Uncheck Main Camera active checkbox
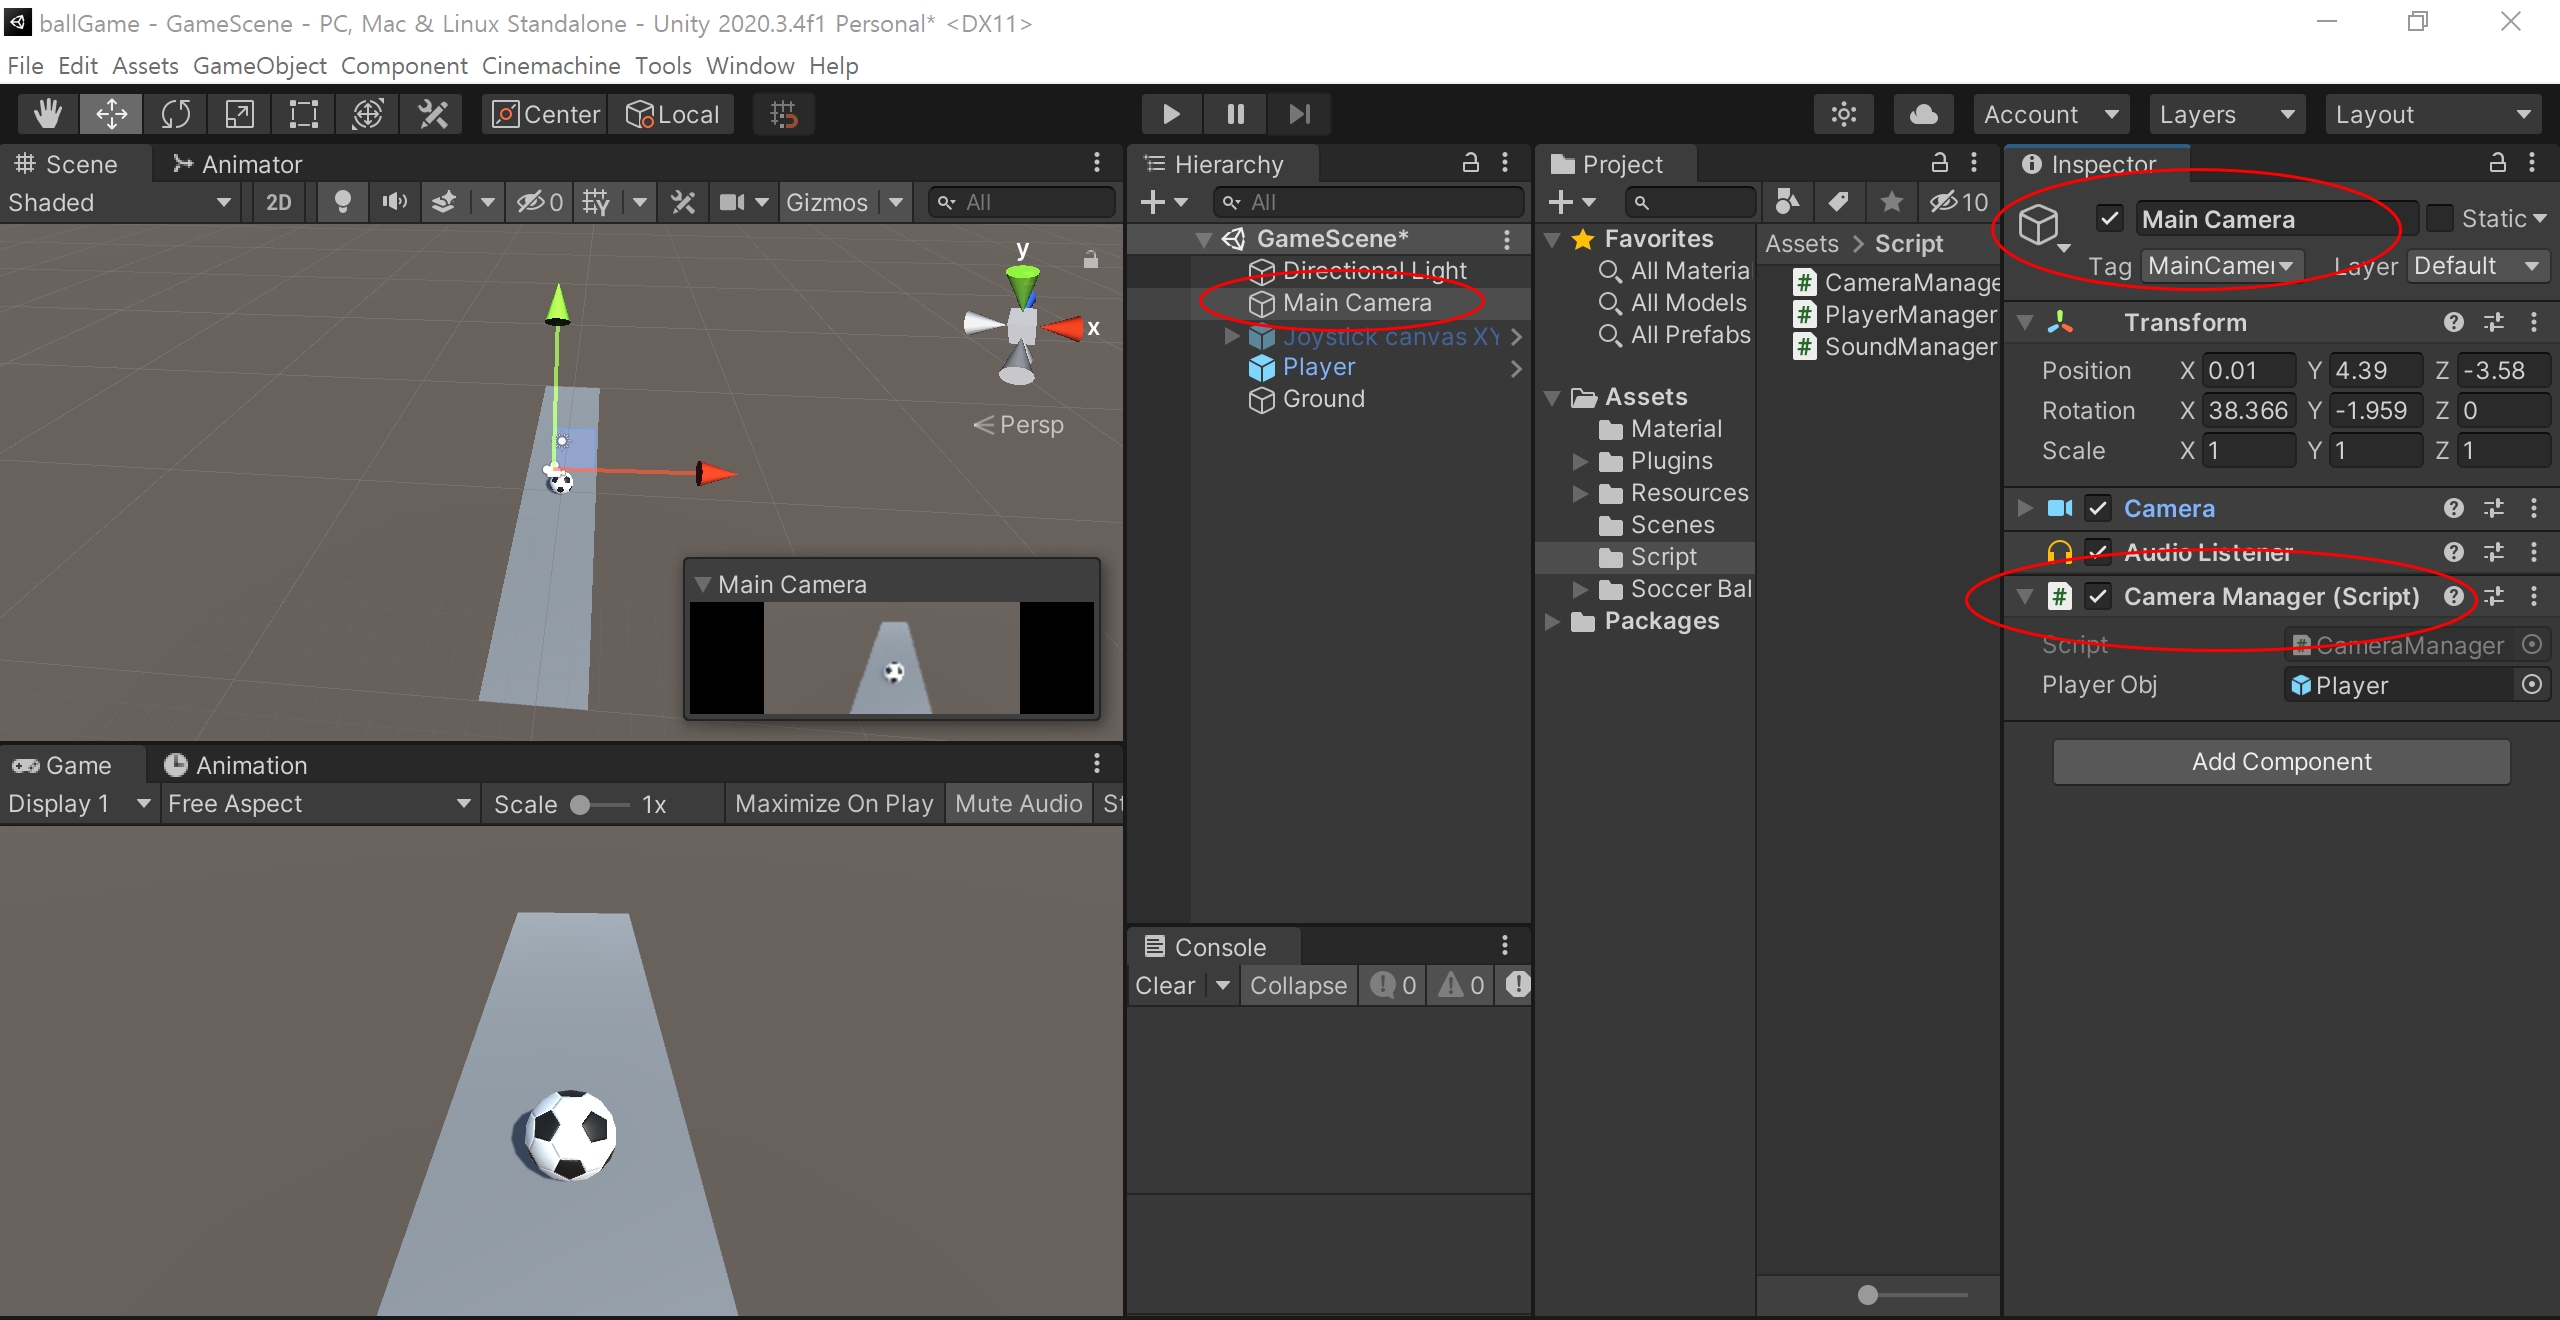Screen dimensions: 2560x1320 click(2110, 218)
